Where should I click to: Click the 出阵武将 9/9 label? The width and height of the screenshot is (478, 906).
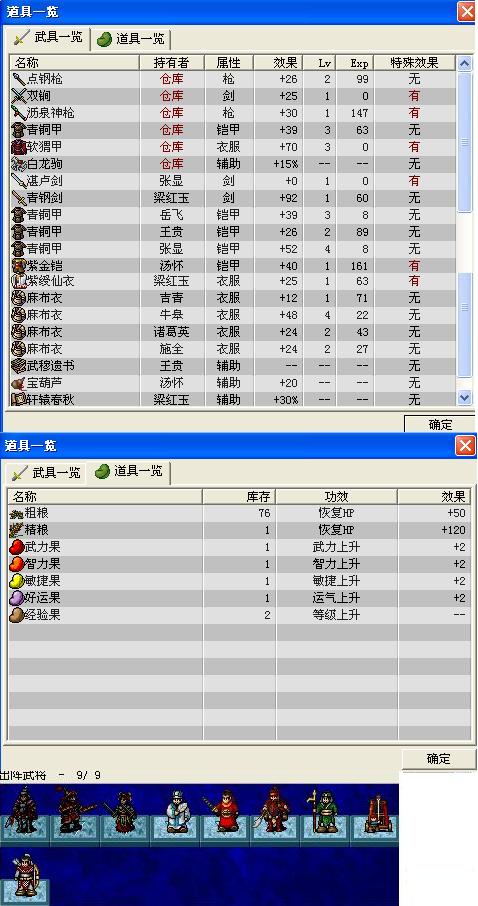pyautogui.click(x=51, y=775)
